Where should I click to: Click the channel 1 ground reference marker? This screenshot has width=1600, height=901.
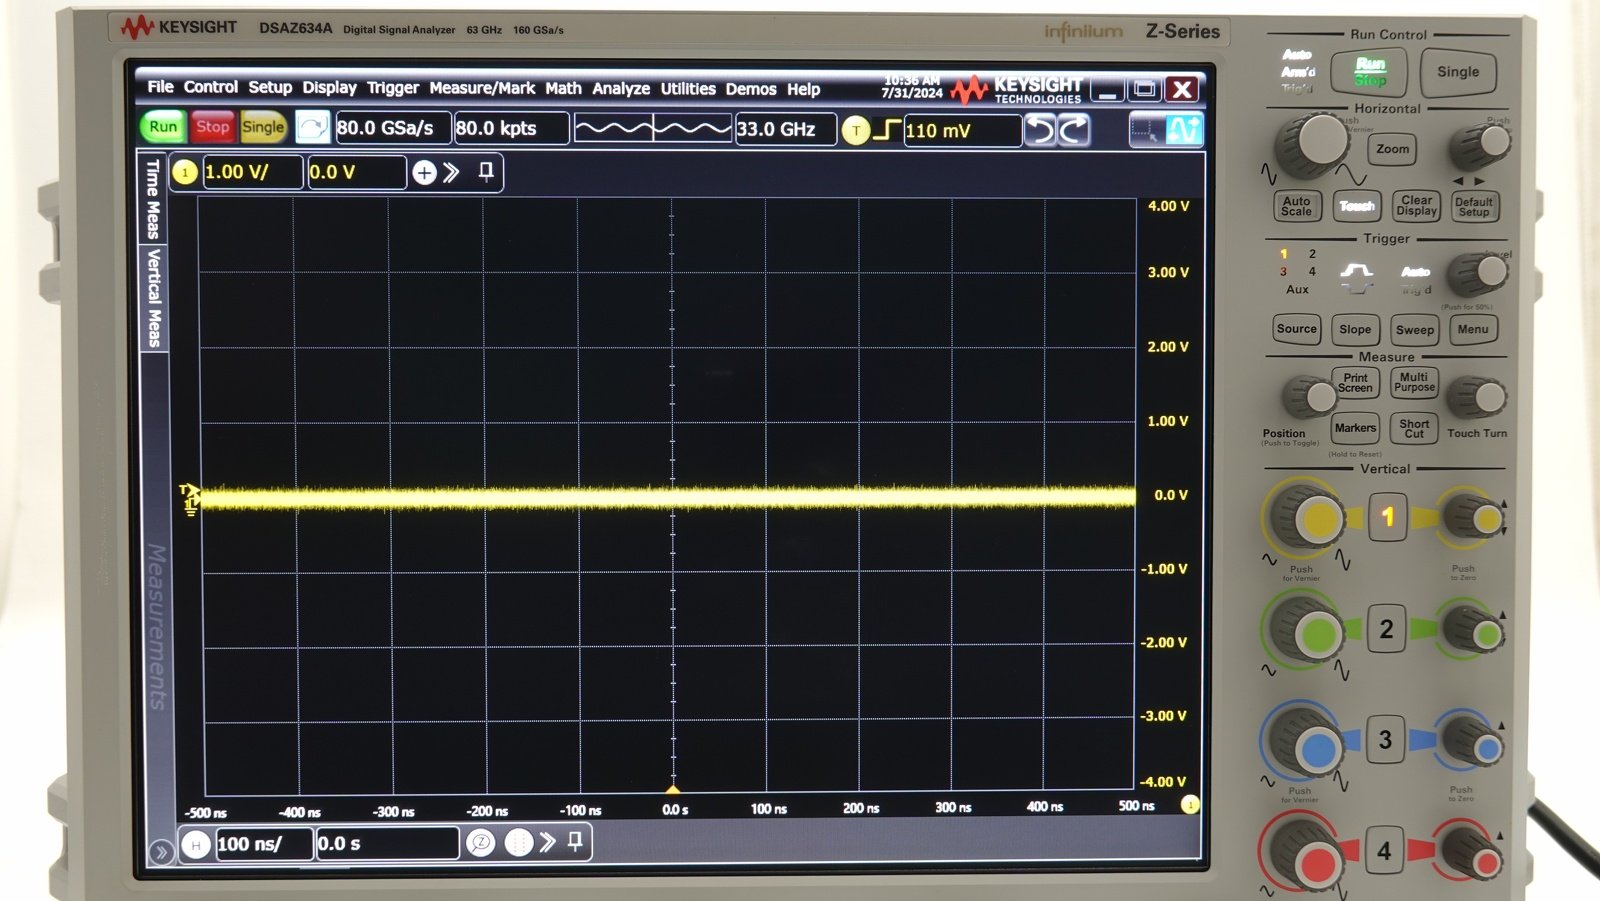tap(190, 509)
